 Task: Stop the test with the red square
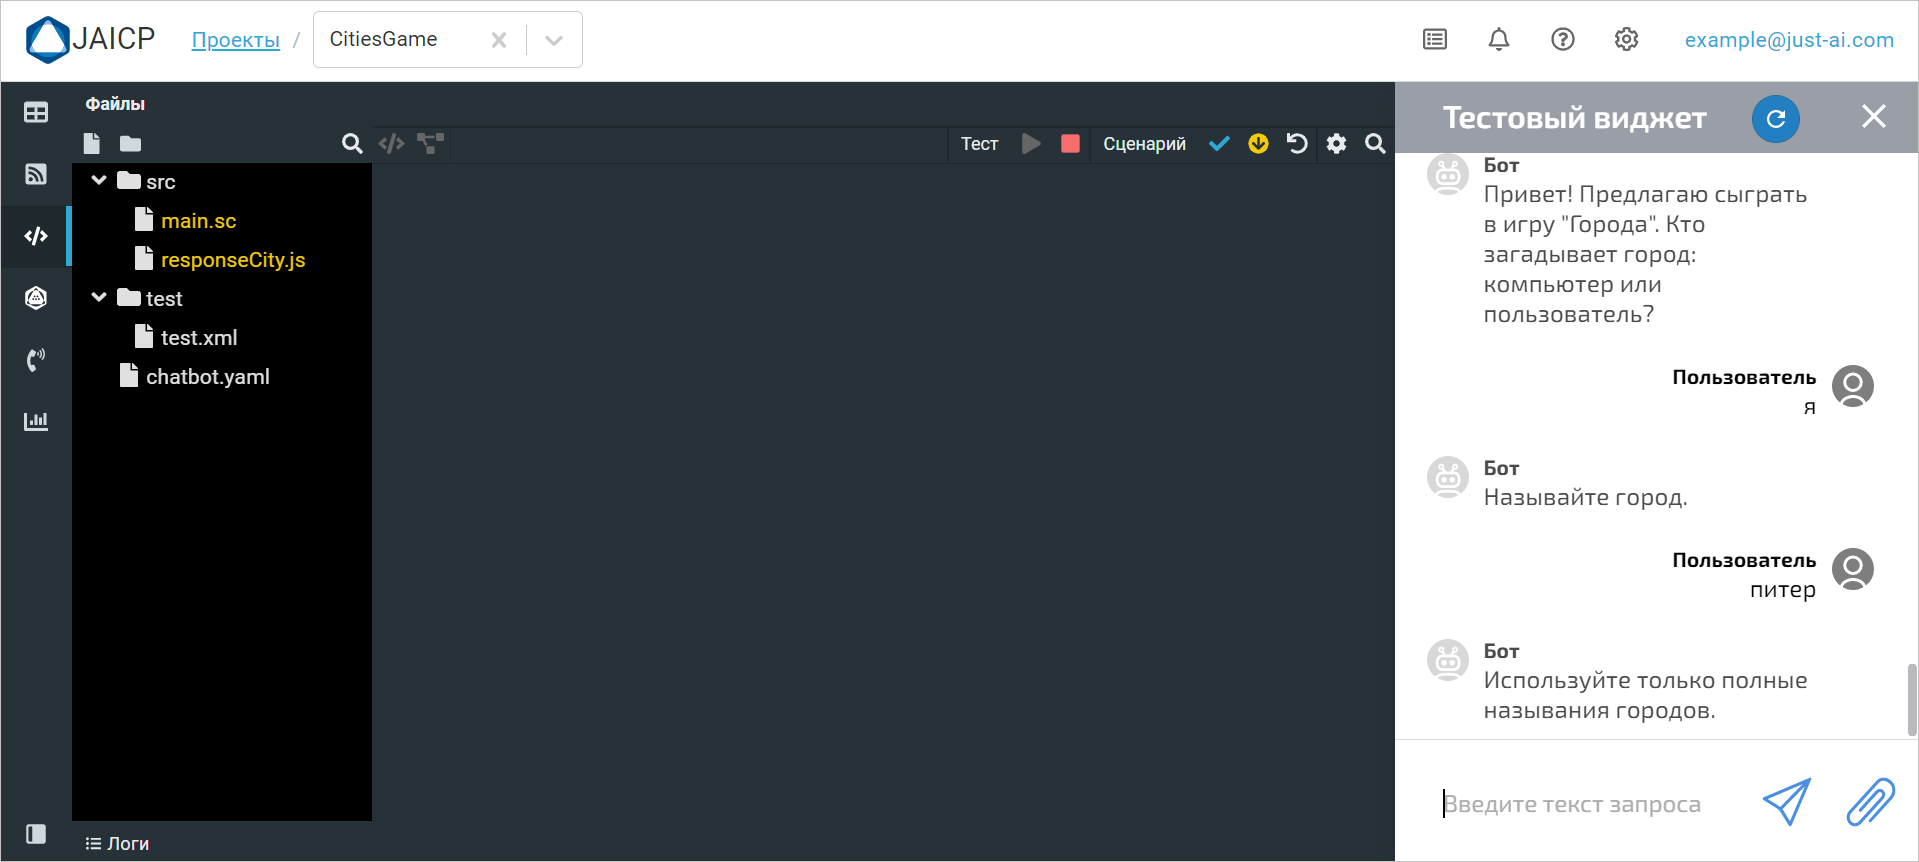tap(1070, 144)
